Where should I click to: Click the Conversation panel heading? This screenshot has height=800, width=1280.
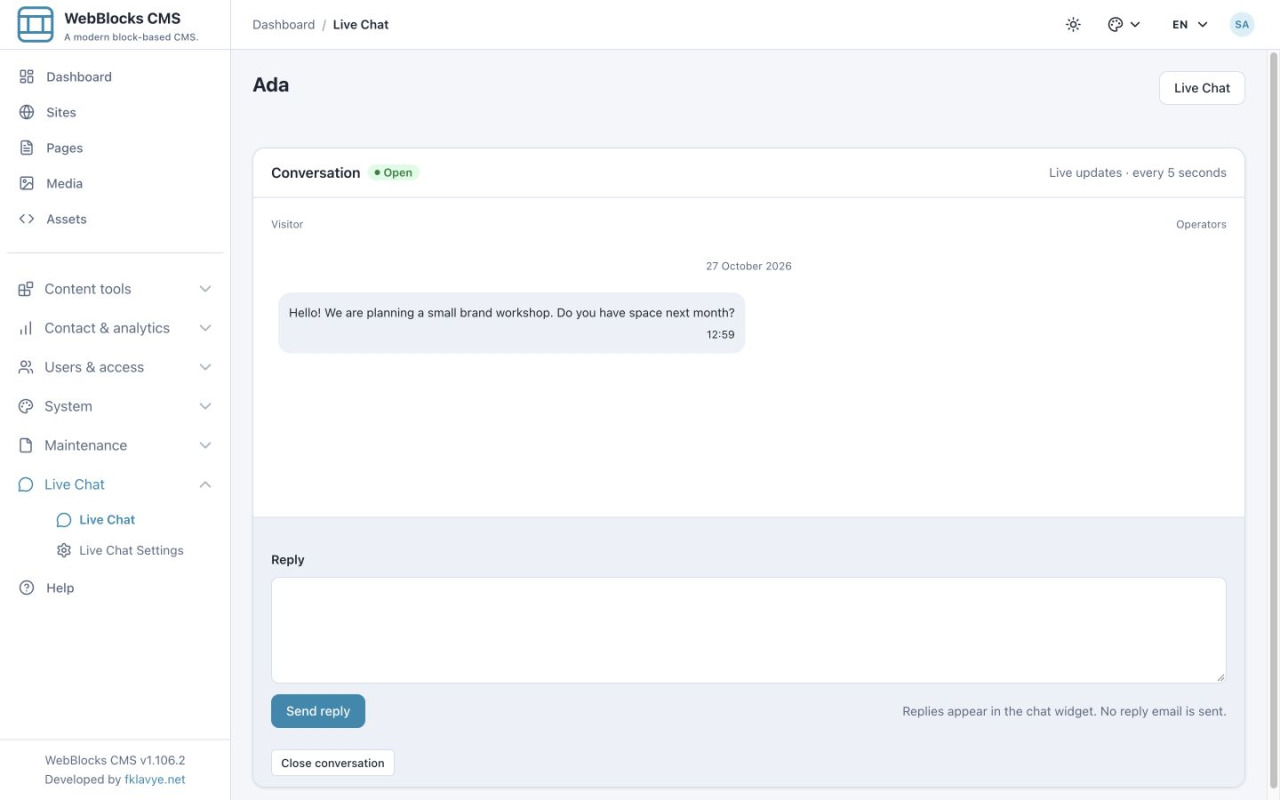tap(315, 173)
